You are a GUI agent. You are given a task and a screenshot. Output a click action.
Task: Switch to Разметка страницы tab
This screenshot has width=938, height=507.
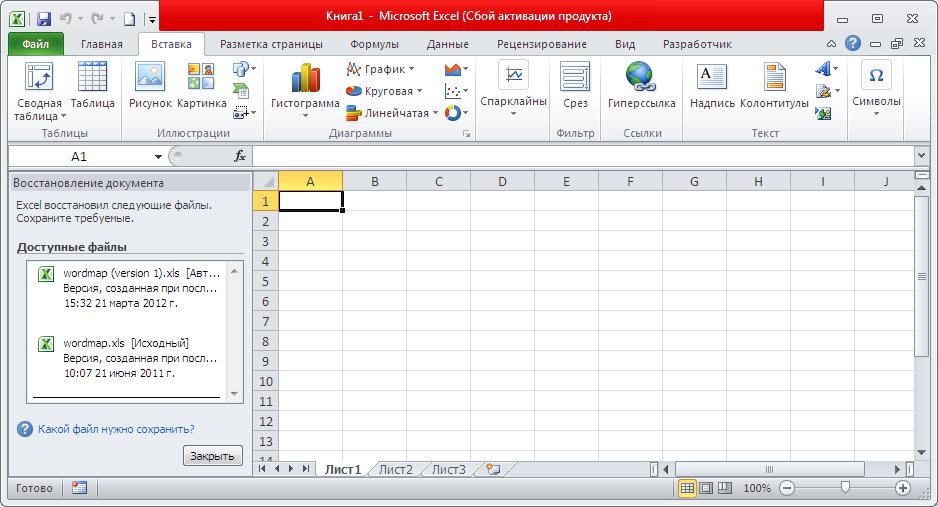tap(271, 44)
